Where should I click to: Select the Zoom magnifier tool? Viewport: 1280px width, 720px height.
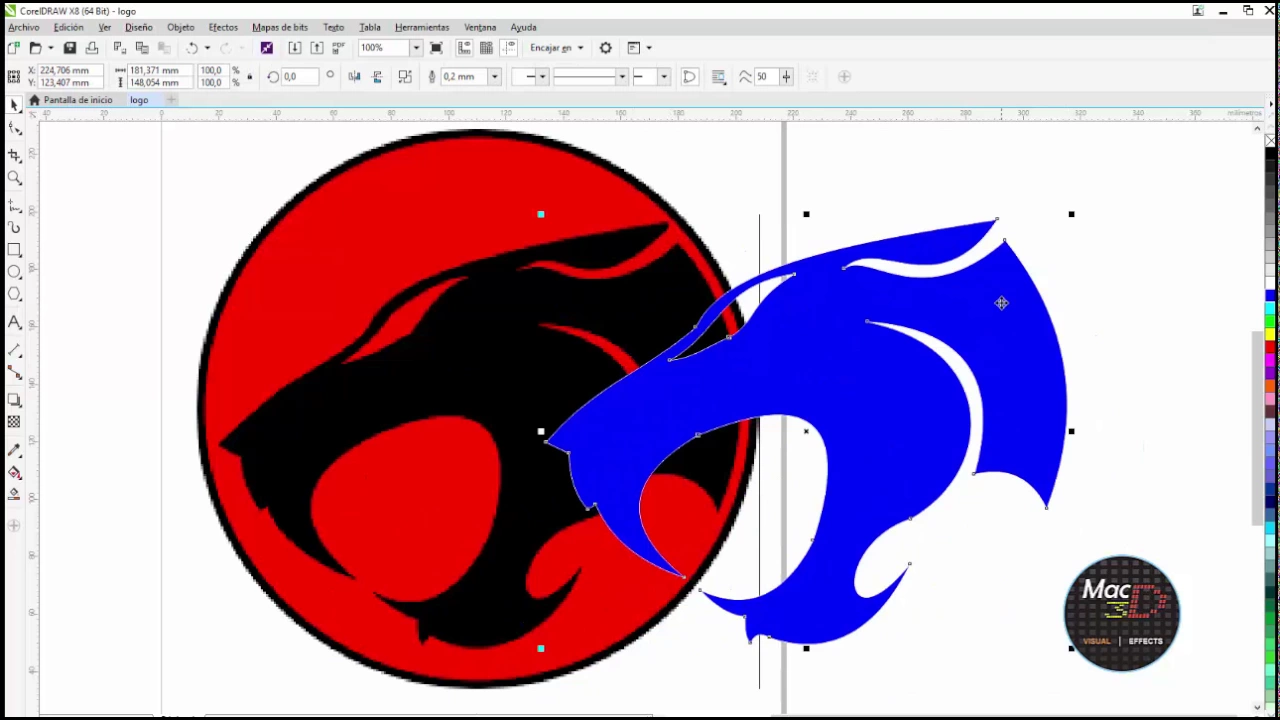(14, 178)
